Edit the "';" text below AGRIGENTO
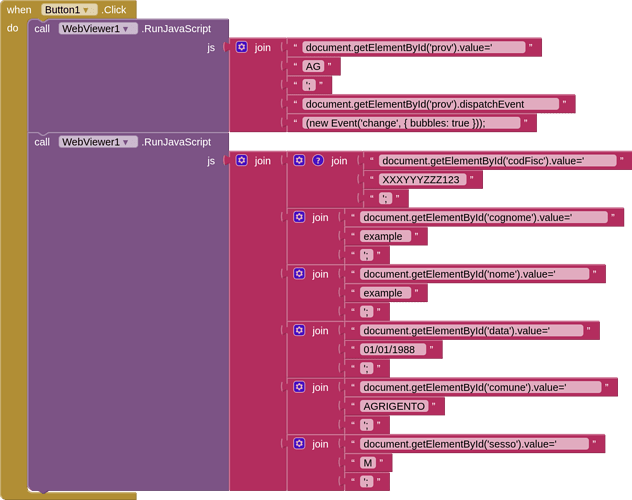The width and height of the screenshot is (632, 500). (x=367, y=425)
